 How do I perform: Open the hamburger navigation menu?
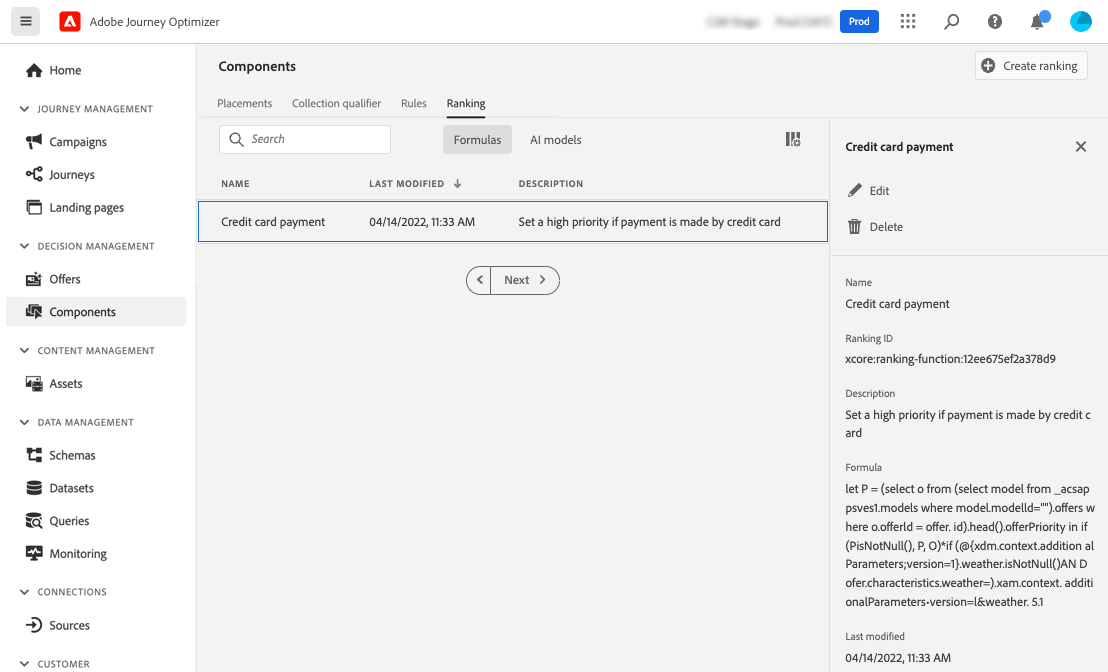(x=26, y=21)
